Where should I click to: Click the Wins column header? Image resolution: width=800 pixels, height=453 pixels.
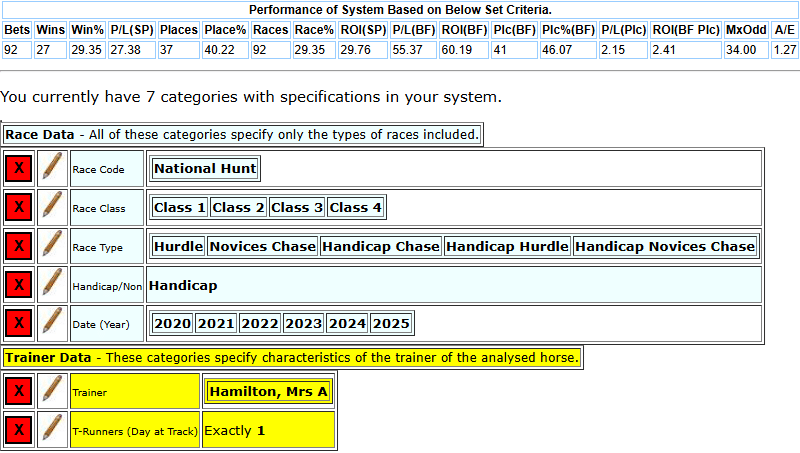pos(51,30)
